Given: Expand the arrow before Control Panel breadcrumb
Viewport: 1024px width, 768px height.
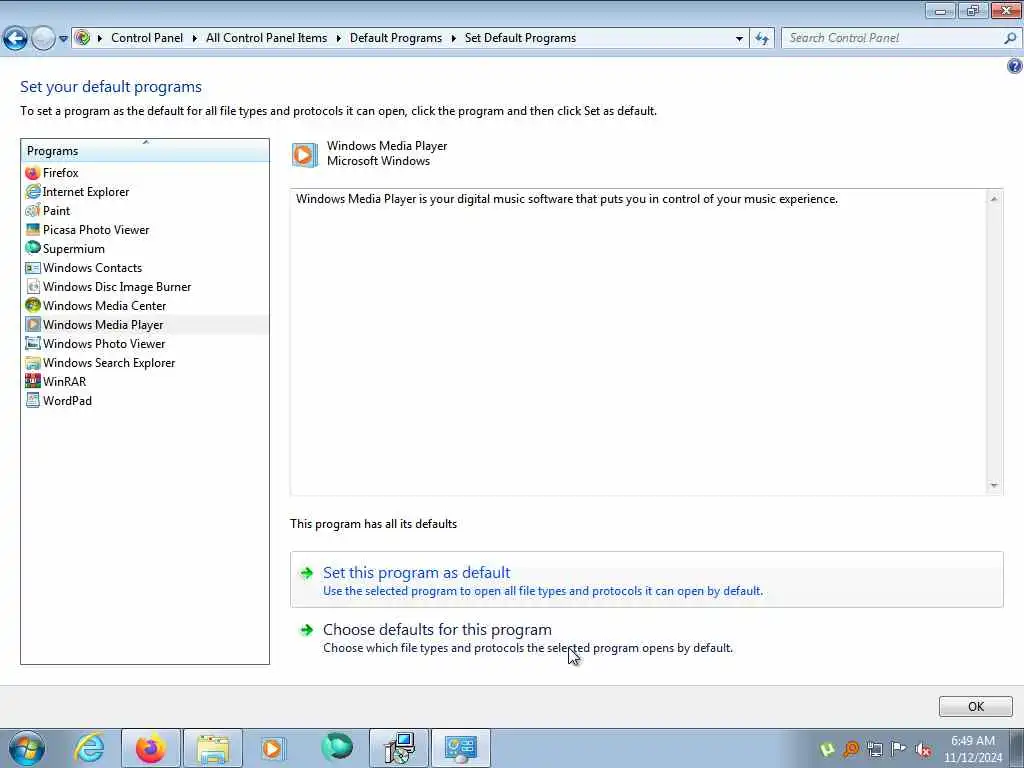Looking at the screenshot, I should (100, 39).
